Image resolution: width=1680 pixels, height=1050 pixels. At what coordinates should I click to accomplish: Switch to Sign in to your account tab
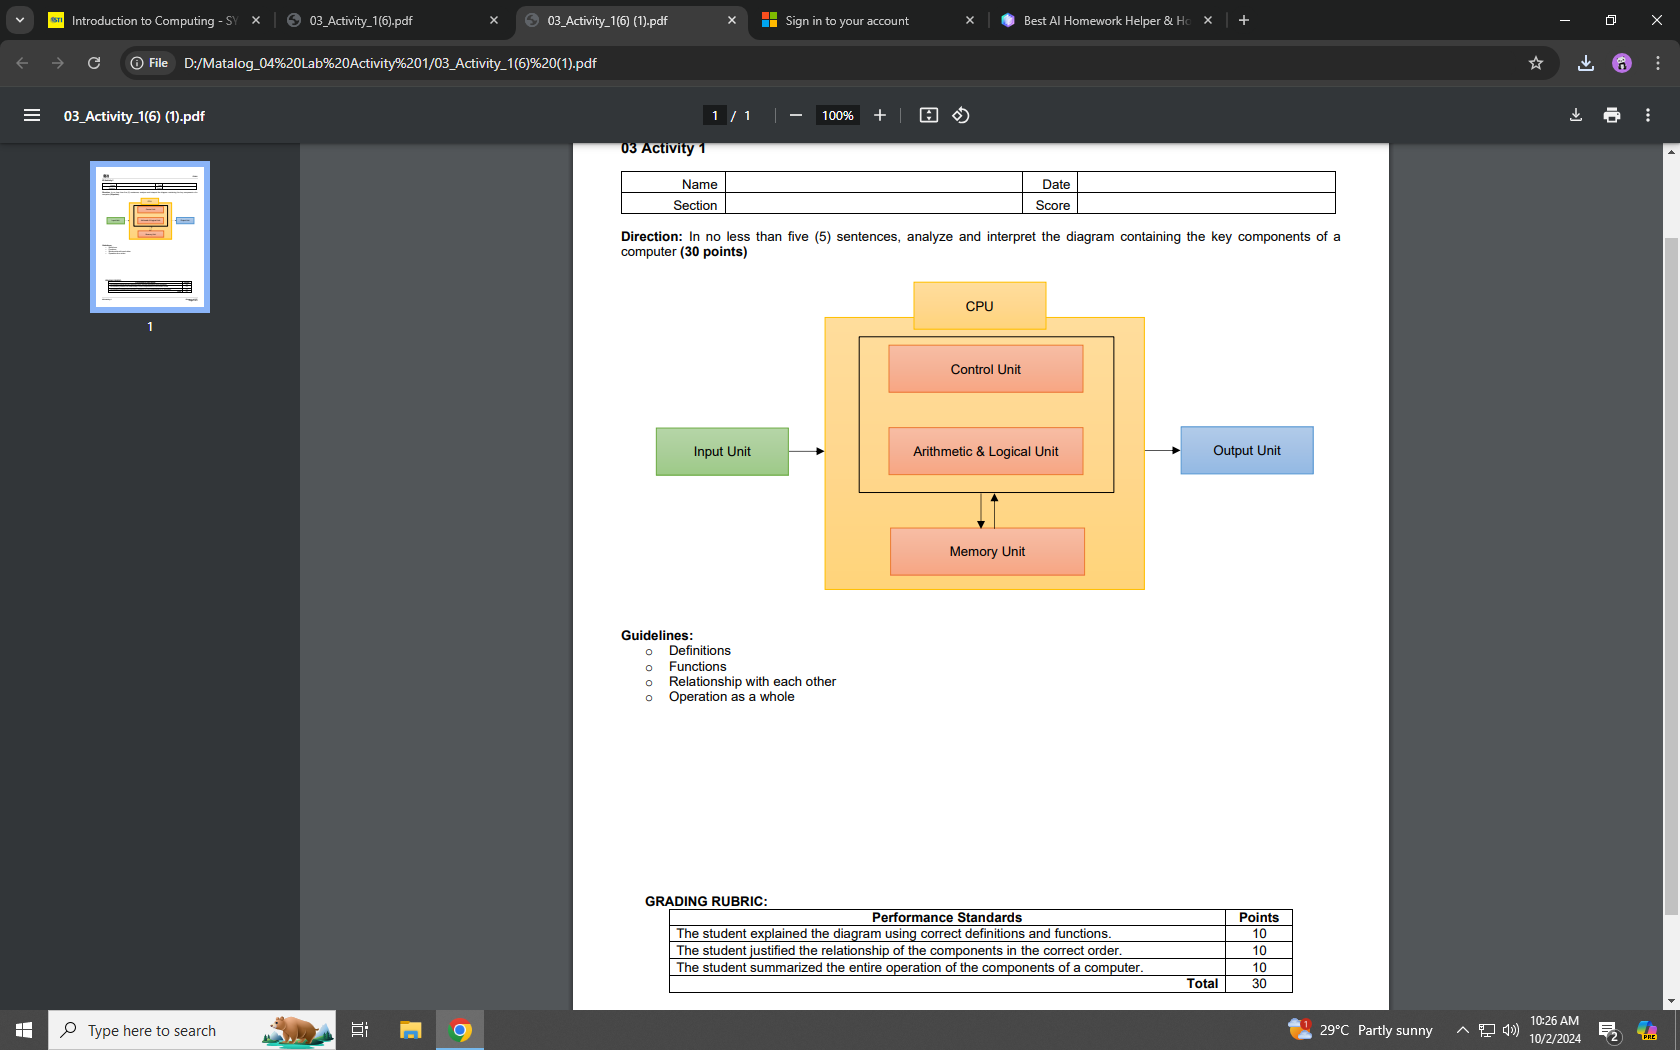click(868, 20)
